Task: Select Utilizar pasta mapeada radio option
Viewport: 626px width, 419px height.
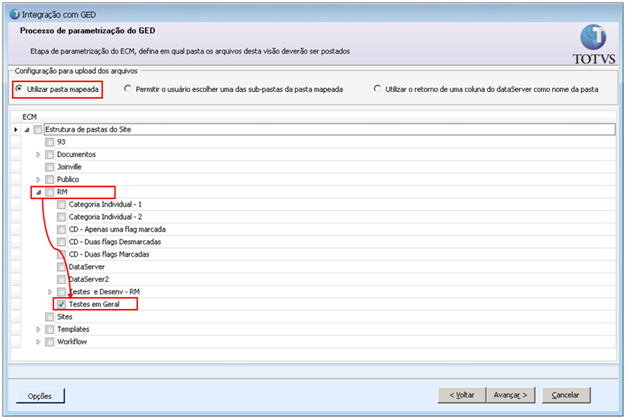Action: (x=19, y=89)
